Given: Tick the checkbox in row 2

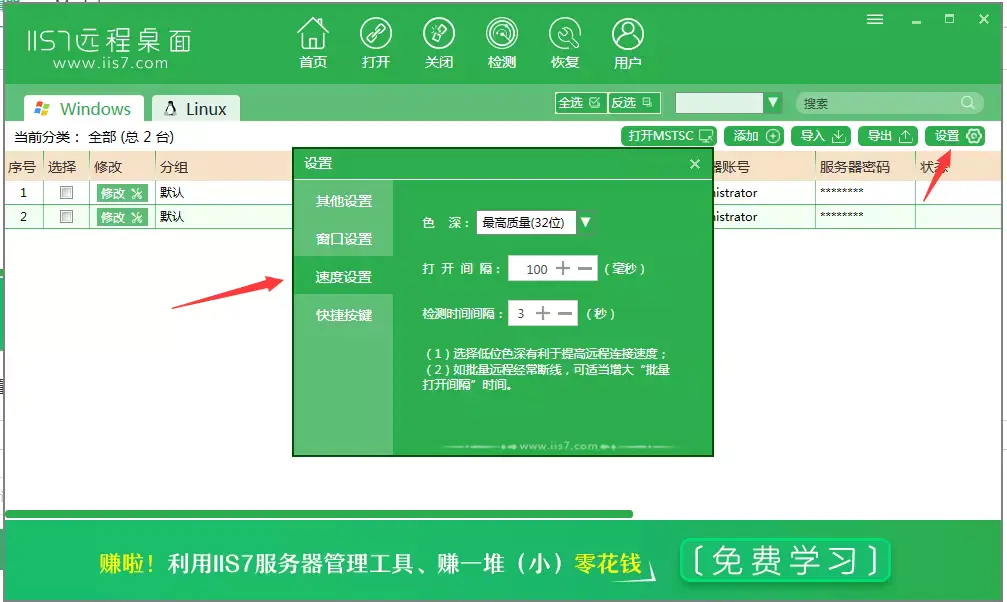Looking at the screenshot, I should [x=66, y=217].
